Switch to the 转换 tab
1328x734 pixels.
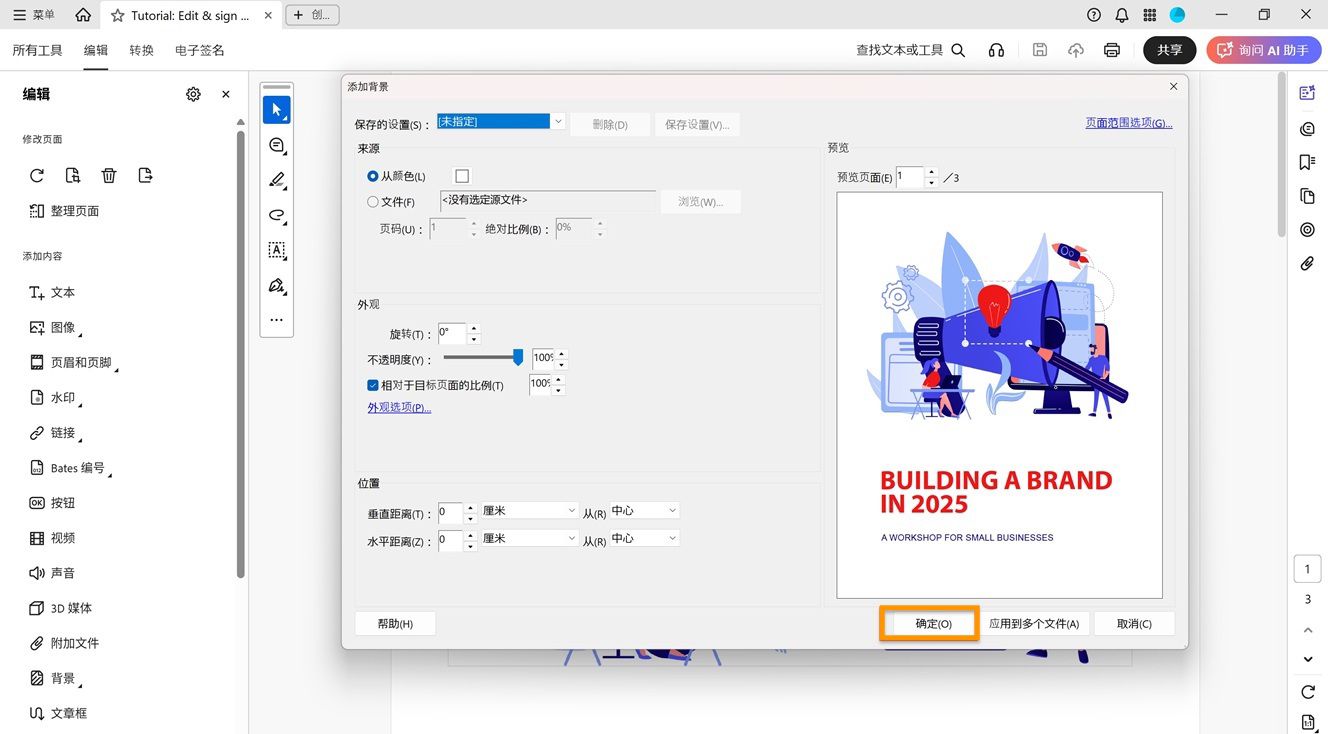(141, 49)
